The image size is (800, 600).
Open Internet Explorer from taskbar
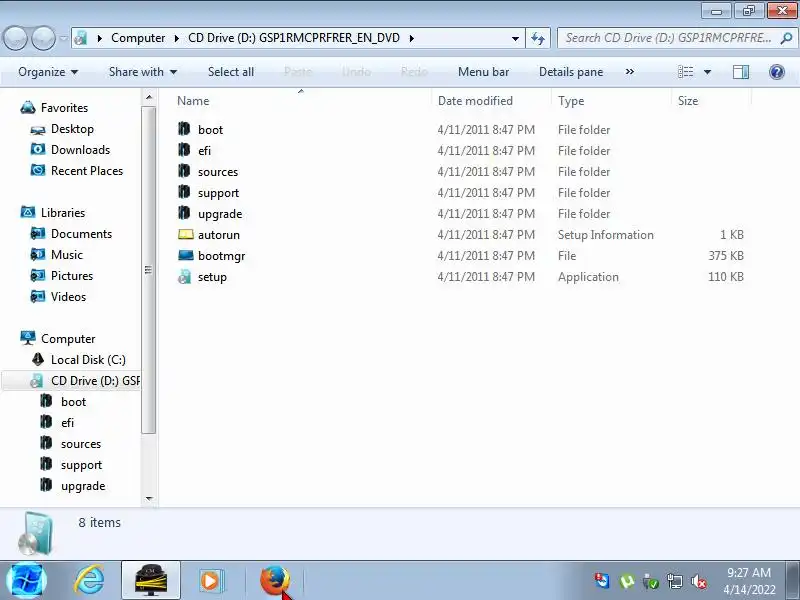[x=89, y=580]
